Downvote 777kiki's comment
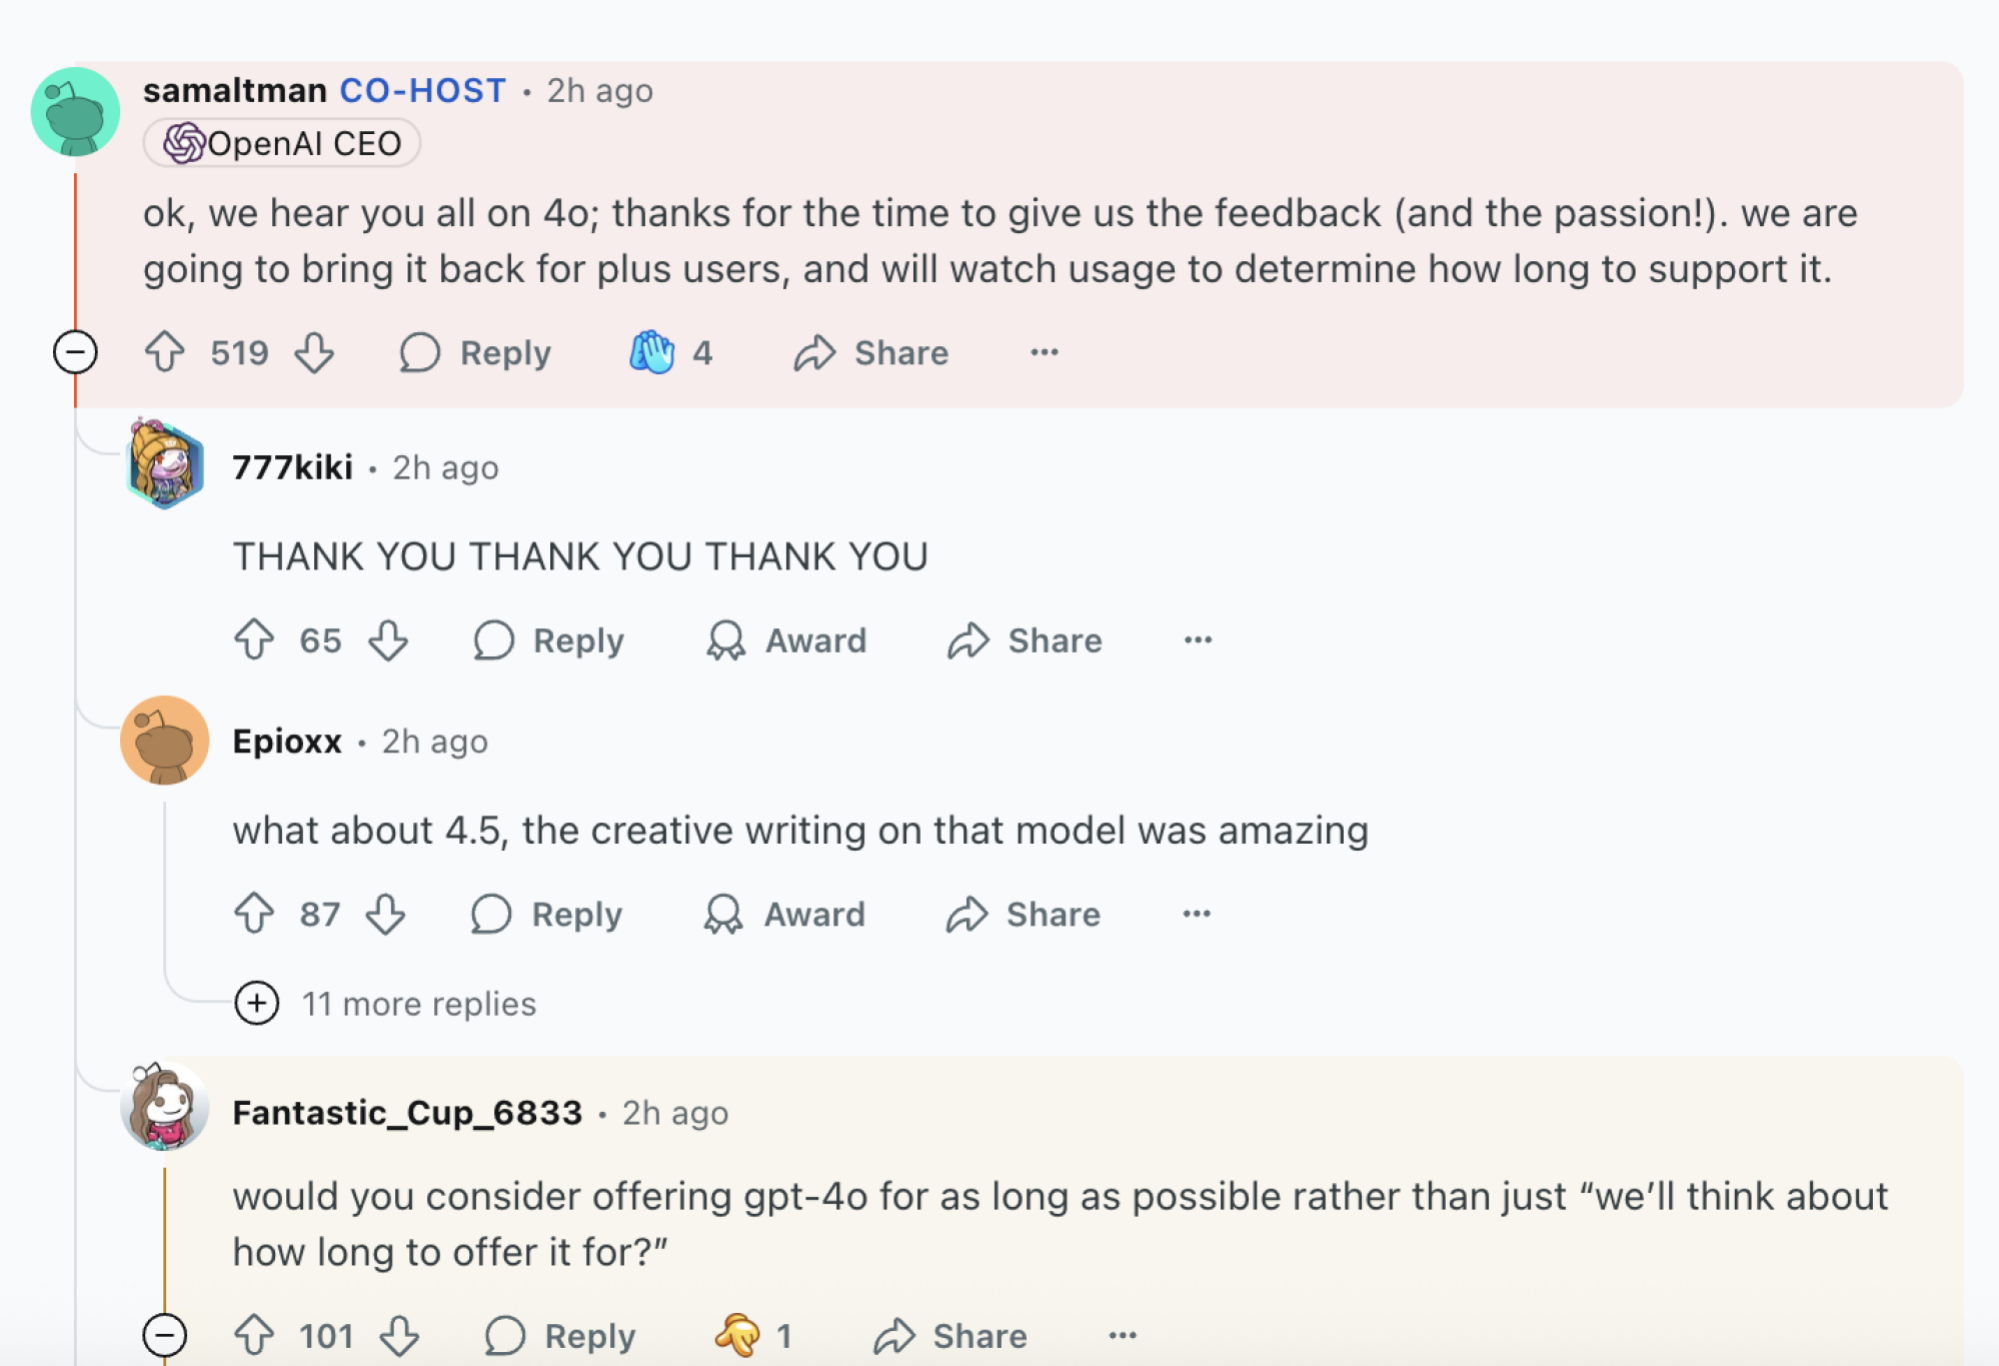 (388, 640)
